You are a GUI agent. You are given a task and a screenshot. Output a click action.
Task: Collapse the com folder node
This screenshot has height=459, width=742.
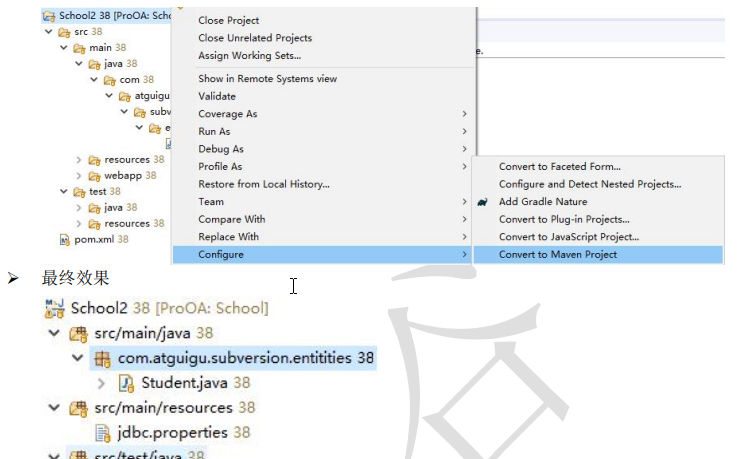(94, 79)
